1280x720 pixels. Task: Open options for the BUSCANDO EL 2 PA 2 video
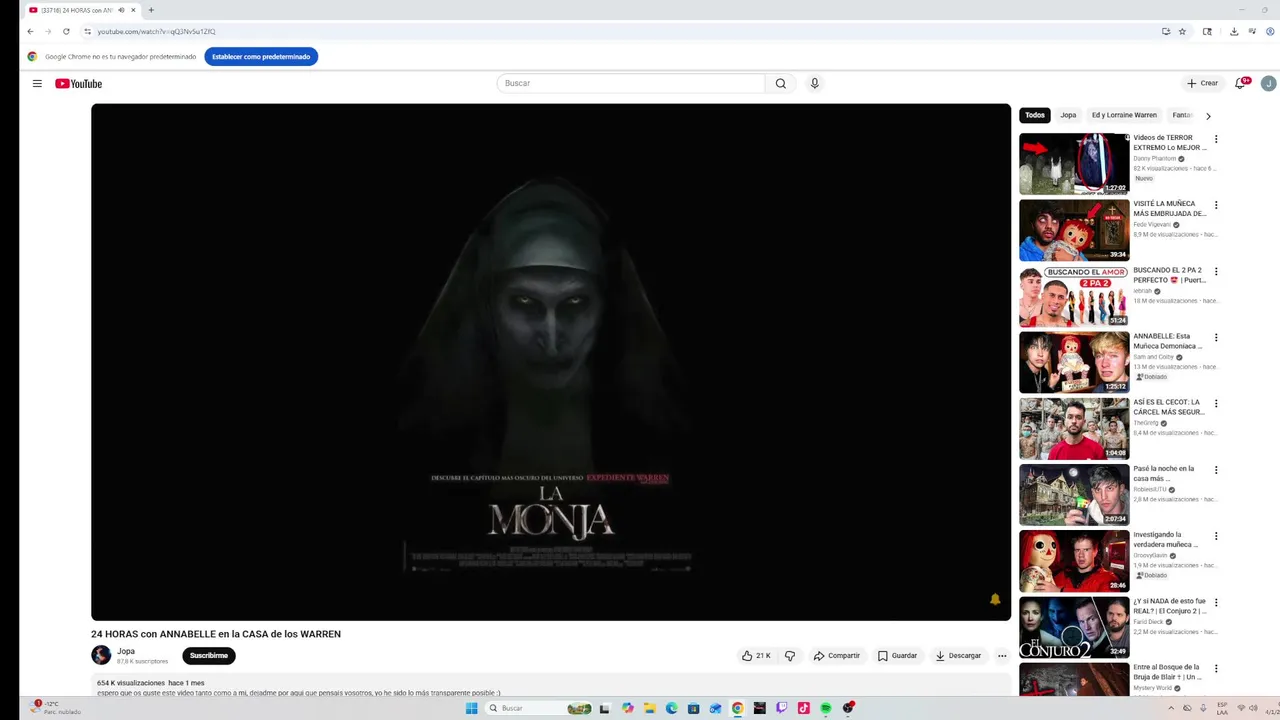(x=1216, y=272)
